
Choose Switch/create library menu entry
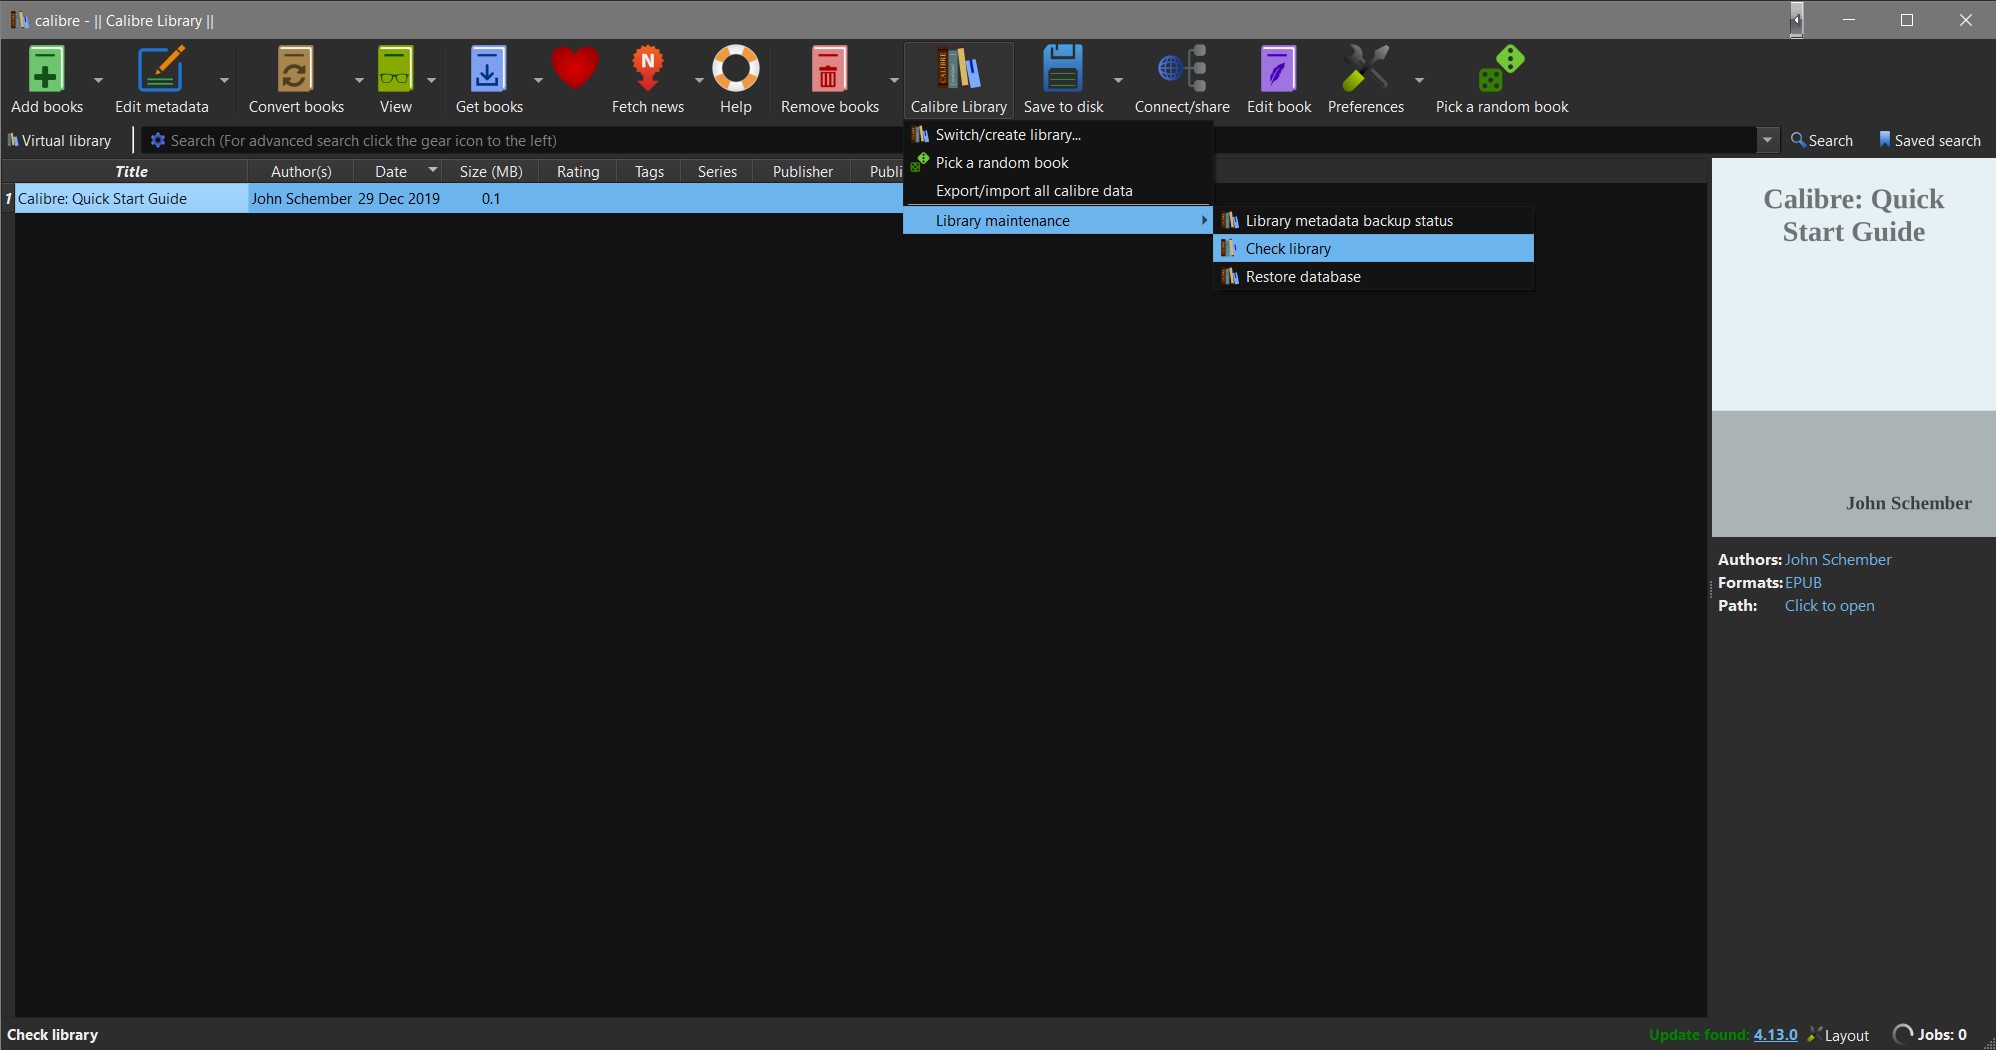pyautogui.click(x=1058, y=134)
